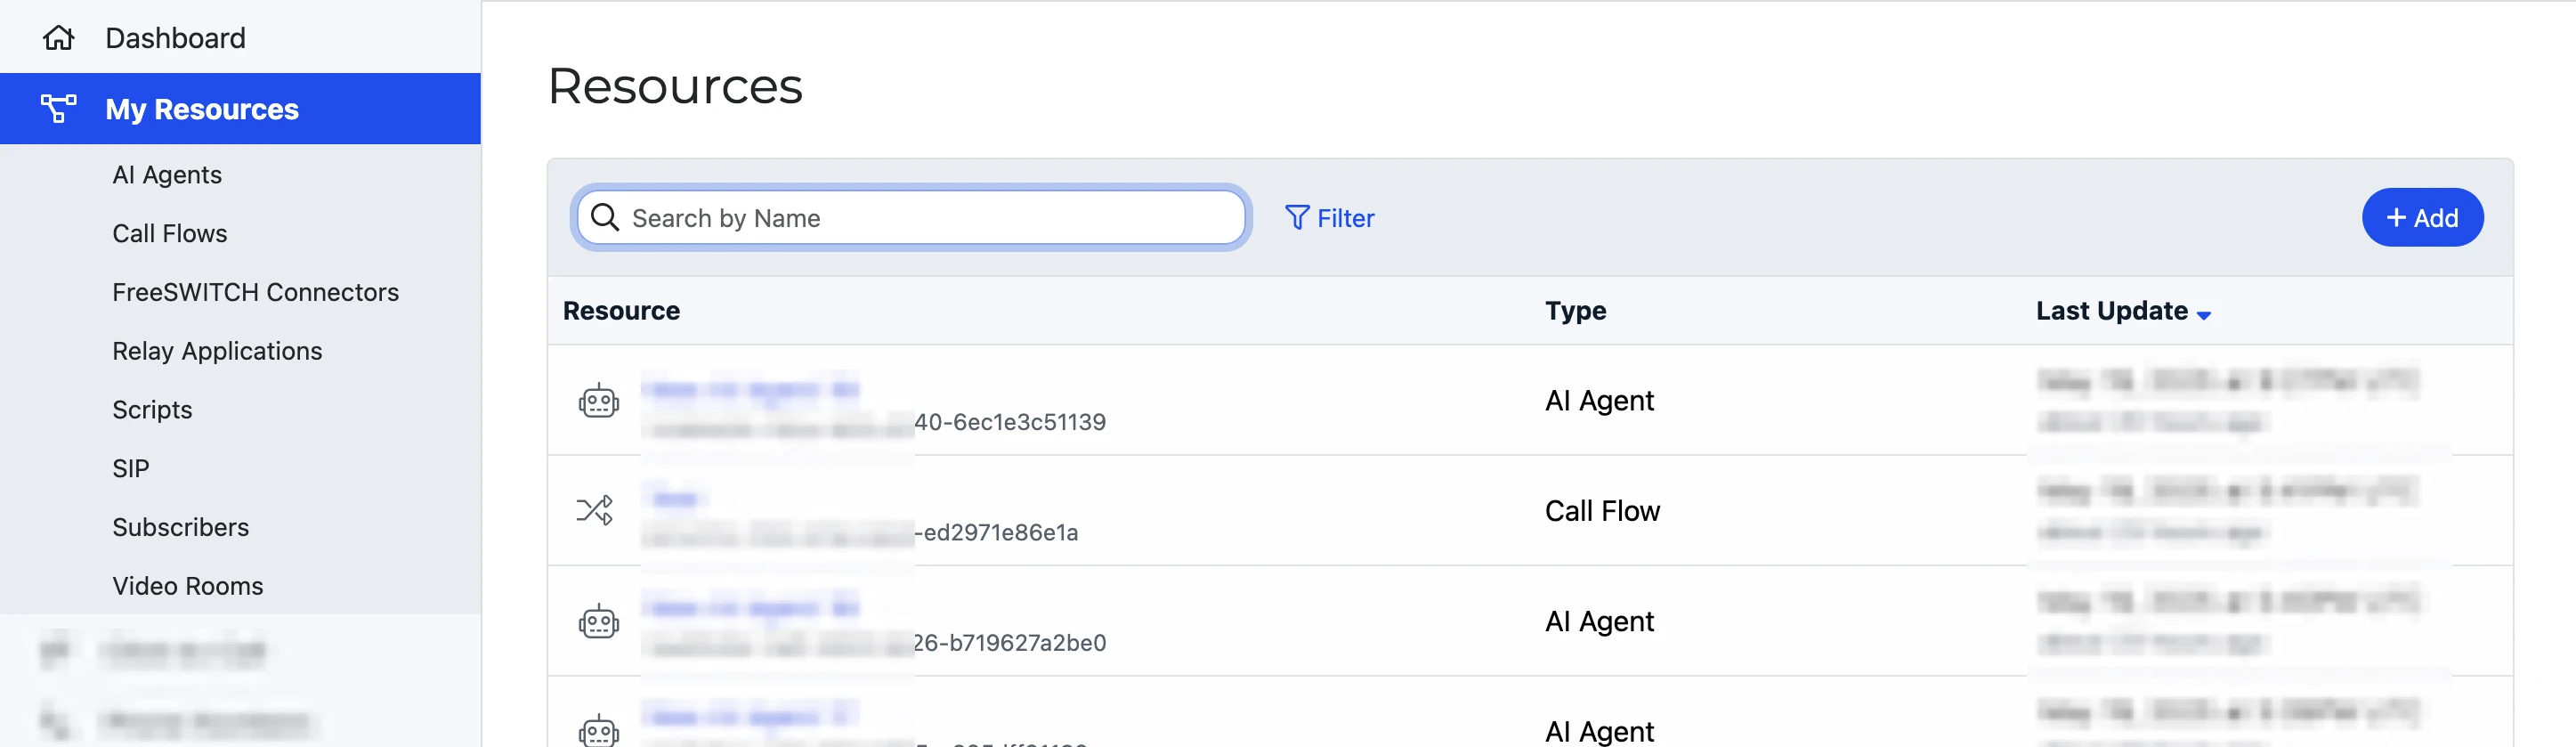Click the home icon next to Dashboard
Screen dimensions: 2576x747
point(59,37)
